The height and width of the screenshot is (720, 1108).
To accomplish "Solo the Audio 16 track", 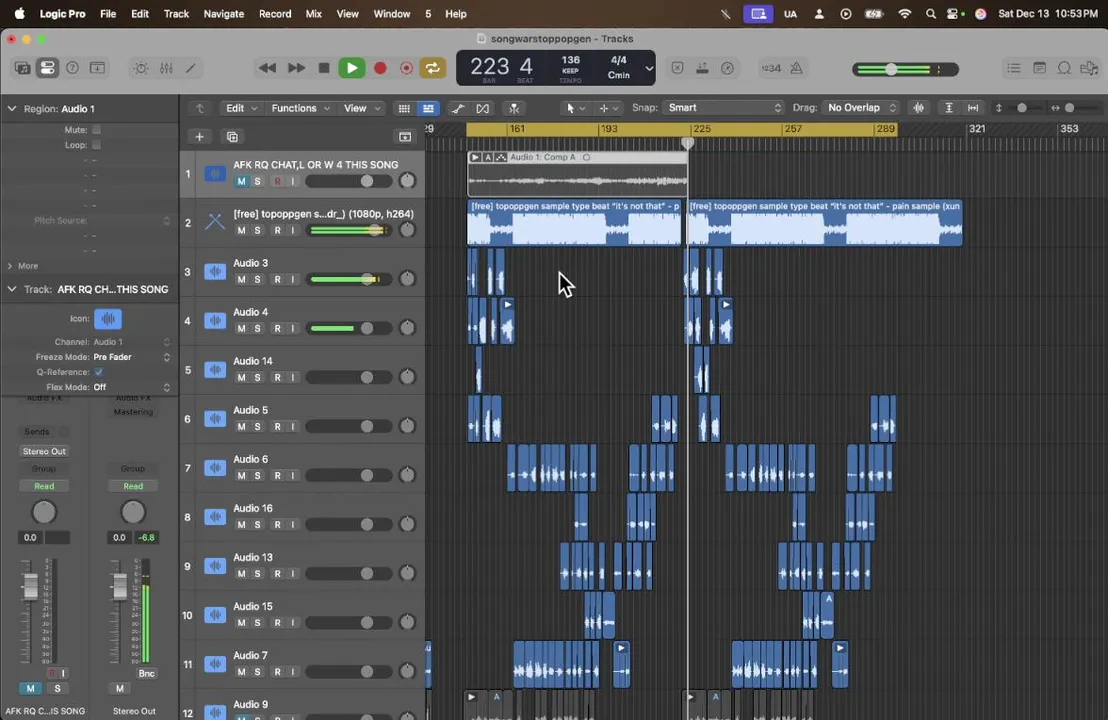I will 257,525.
